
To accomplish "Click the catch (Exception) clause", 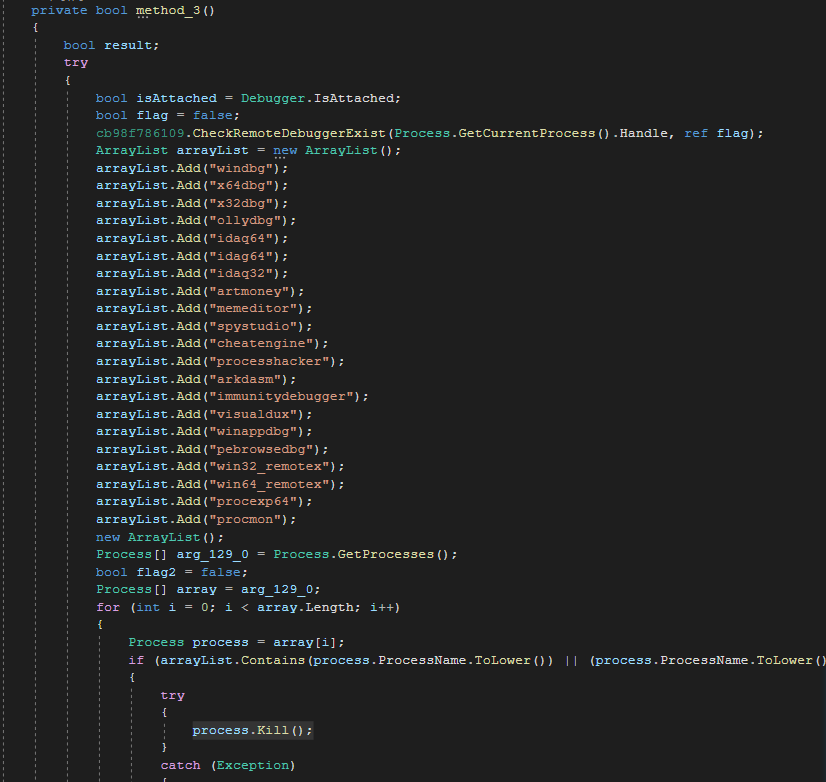I will pos(228,765).
